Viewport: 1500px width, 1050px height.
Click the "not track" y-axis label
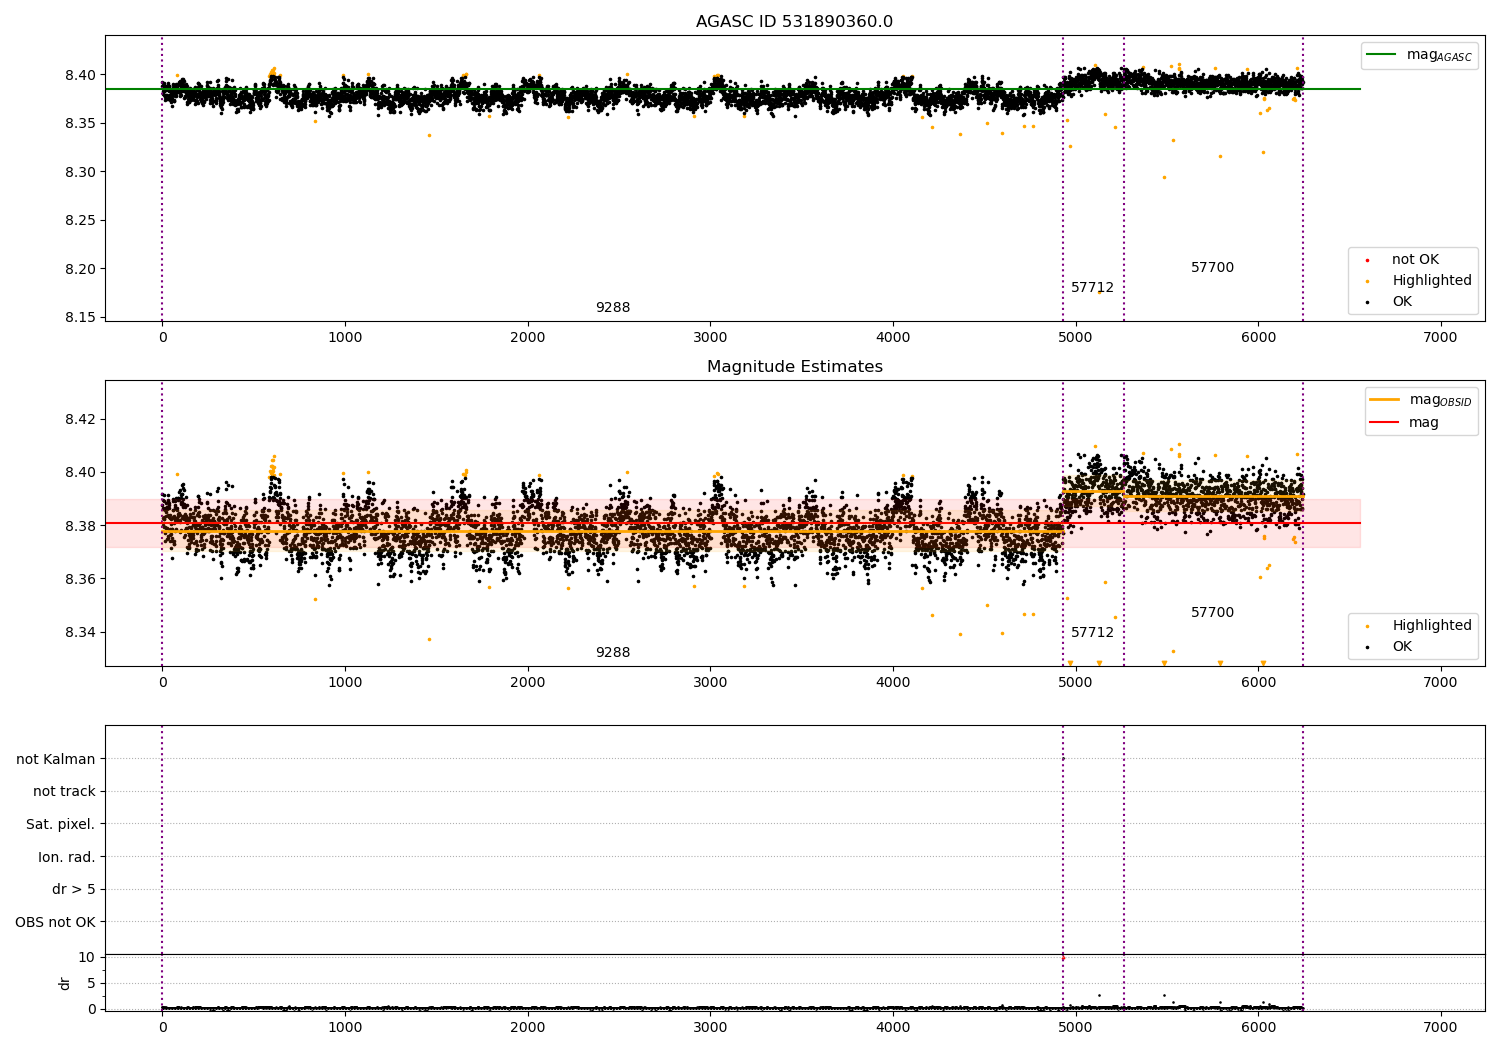point(64,792)
